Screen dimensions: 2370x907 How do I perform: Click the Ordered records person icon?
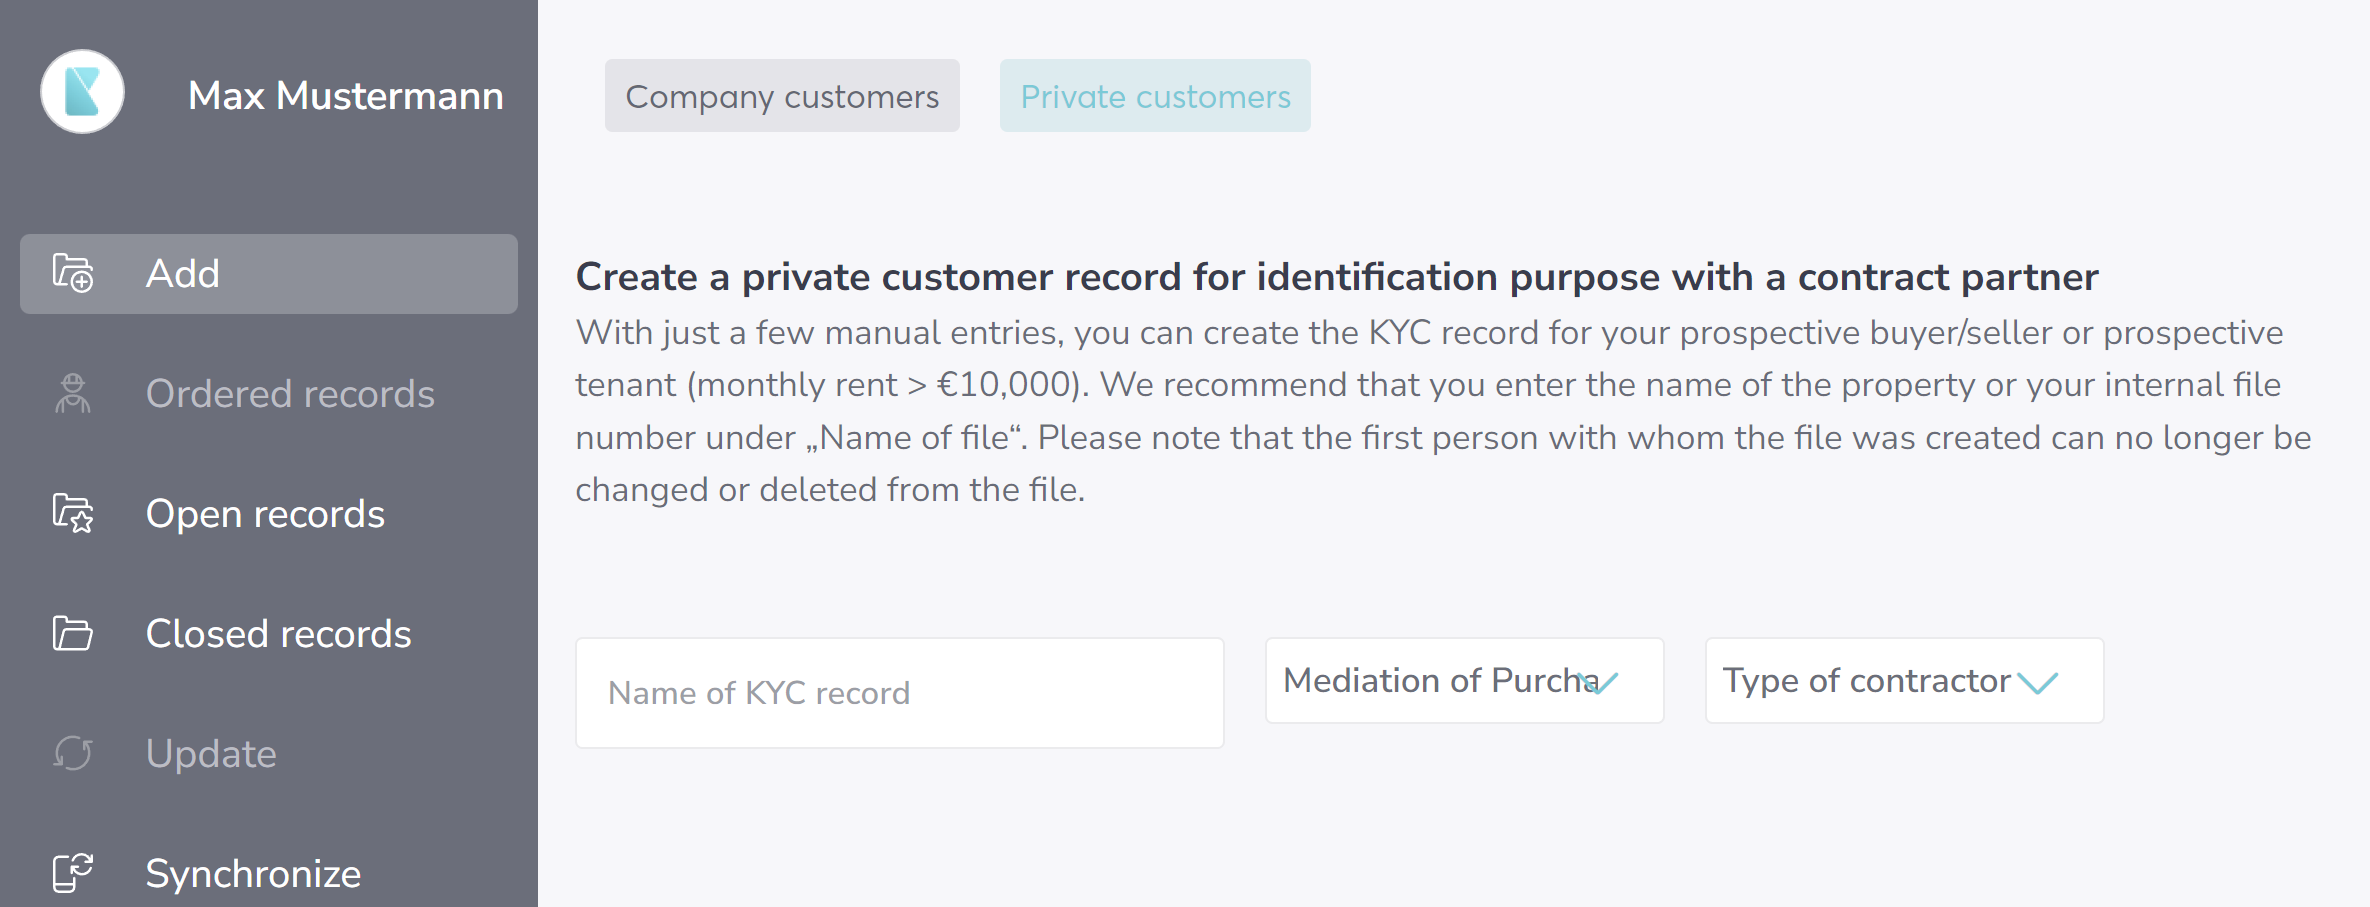tap(73, 393)
